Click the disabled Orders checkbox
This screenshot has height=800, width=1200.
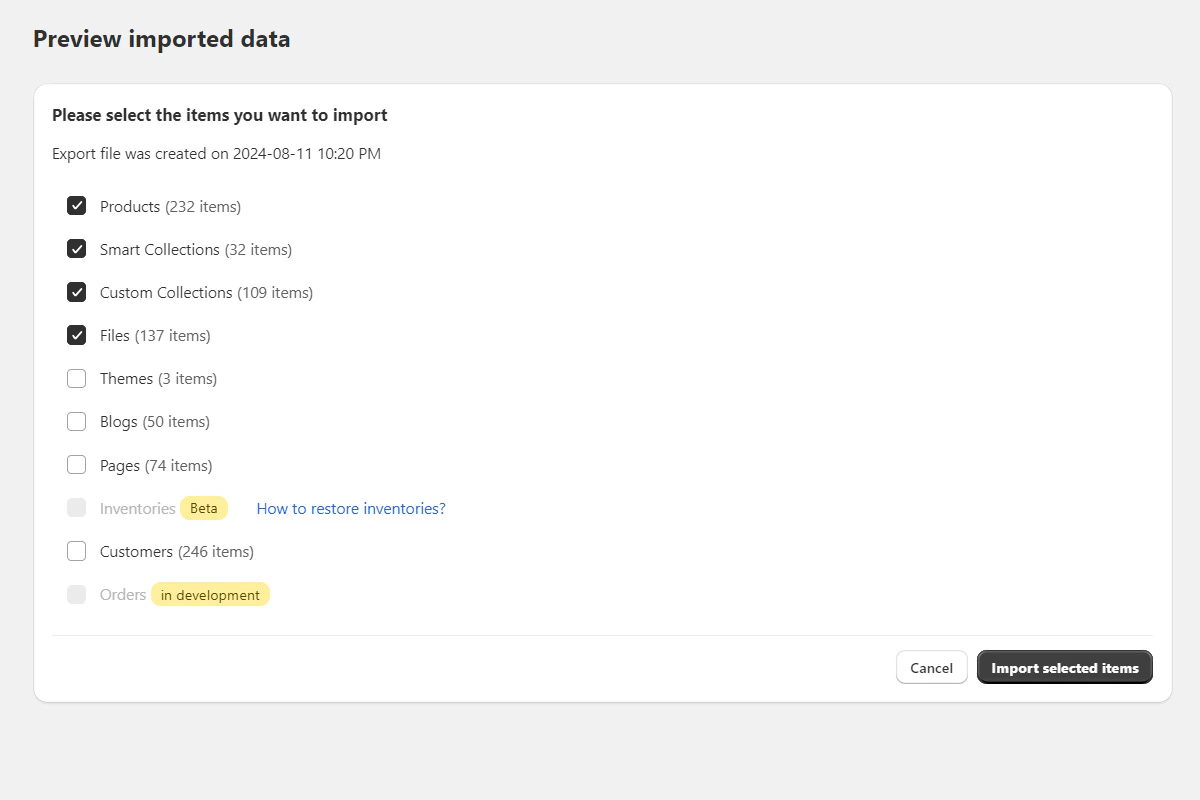point(77,594)
